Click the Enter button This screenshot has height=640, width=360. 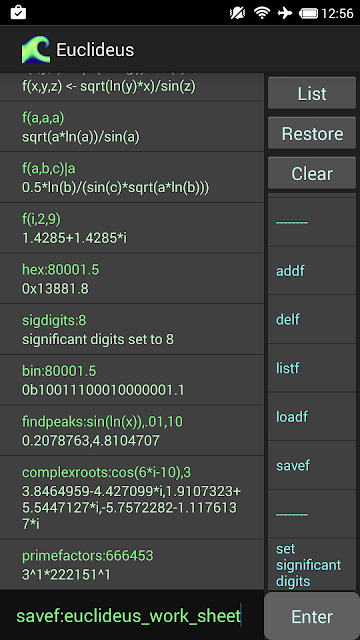coord(312,616)
